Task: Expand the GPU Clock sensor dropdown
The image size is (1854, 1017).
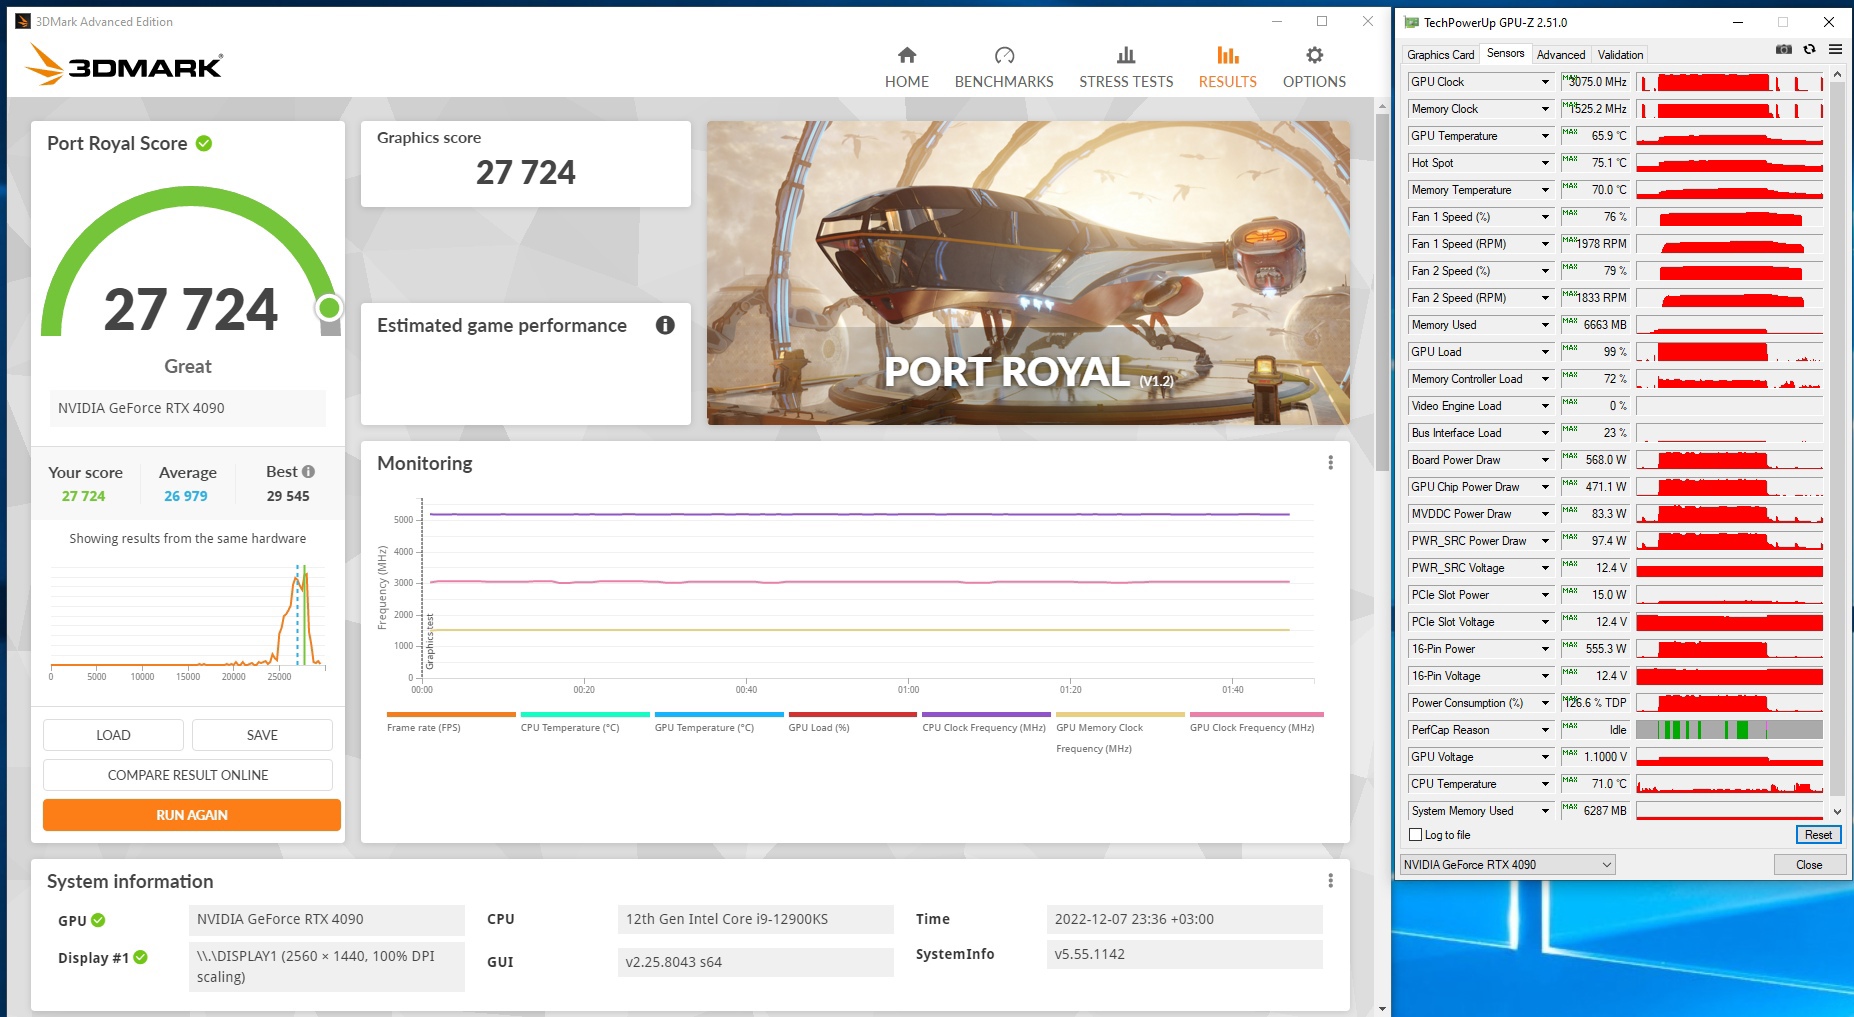Action: point(1545,82)
